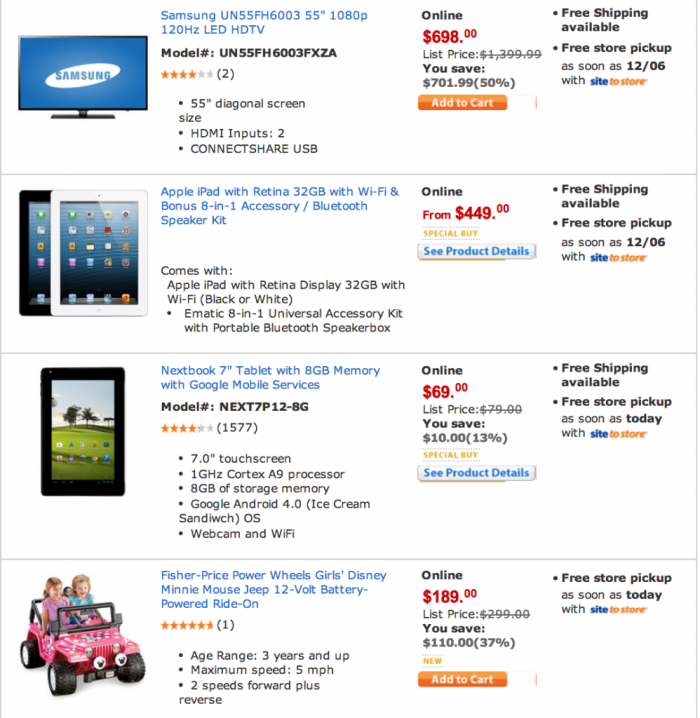Viewport: 700px width, 718px height.
Task: Click site to store logo in iPad row
Action: [x=618, y=257]
